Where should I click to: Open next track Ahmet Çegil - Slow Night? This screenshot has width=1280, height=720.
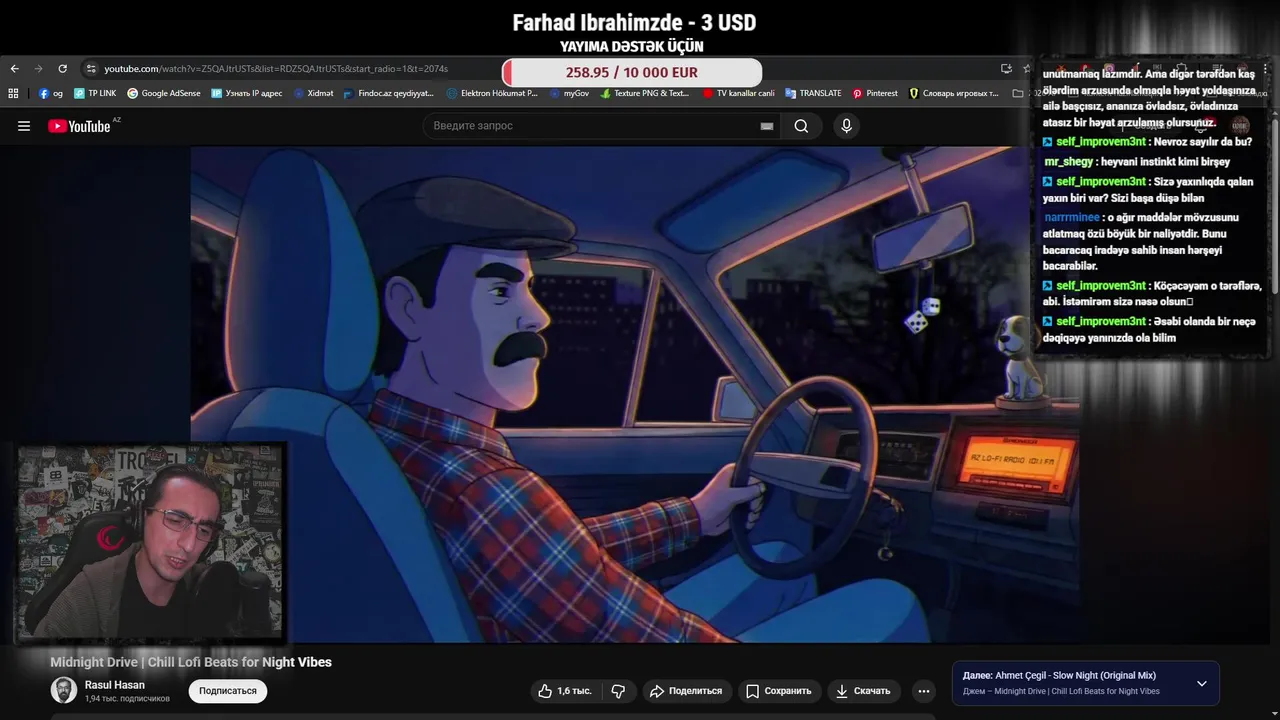pos(1059,676)
